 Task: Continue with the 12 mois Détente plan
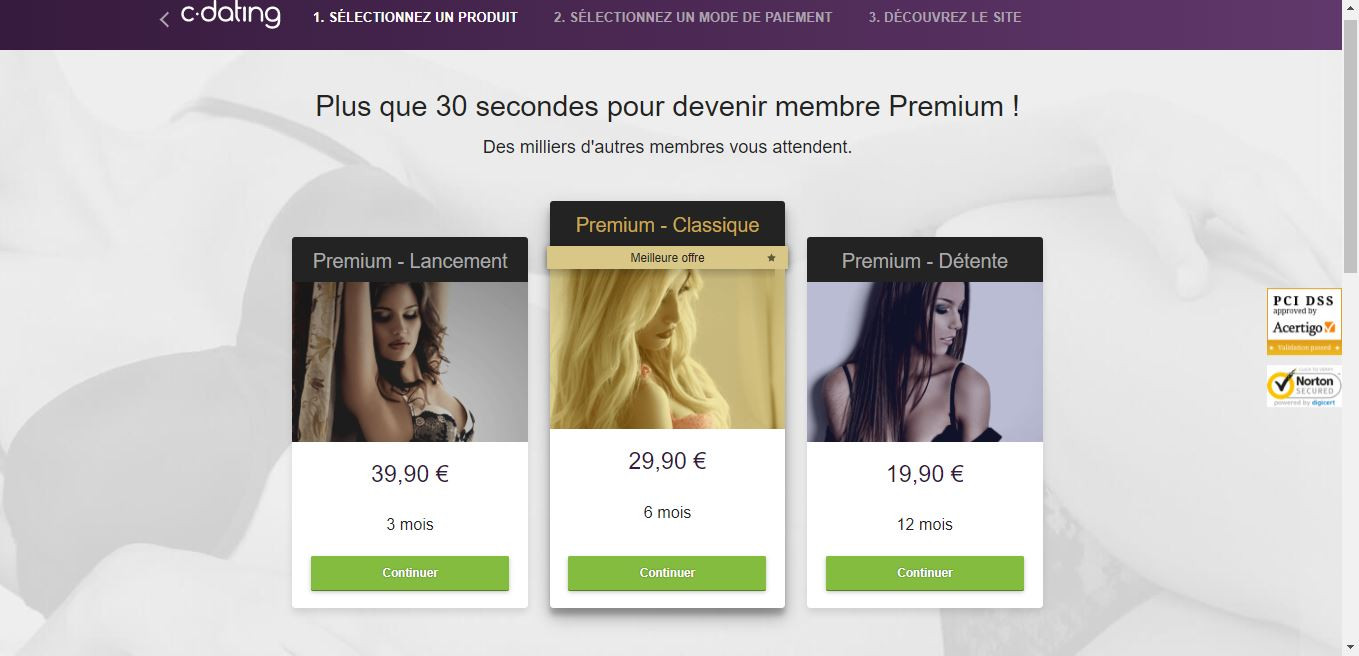[925, 573]
